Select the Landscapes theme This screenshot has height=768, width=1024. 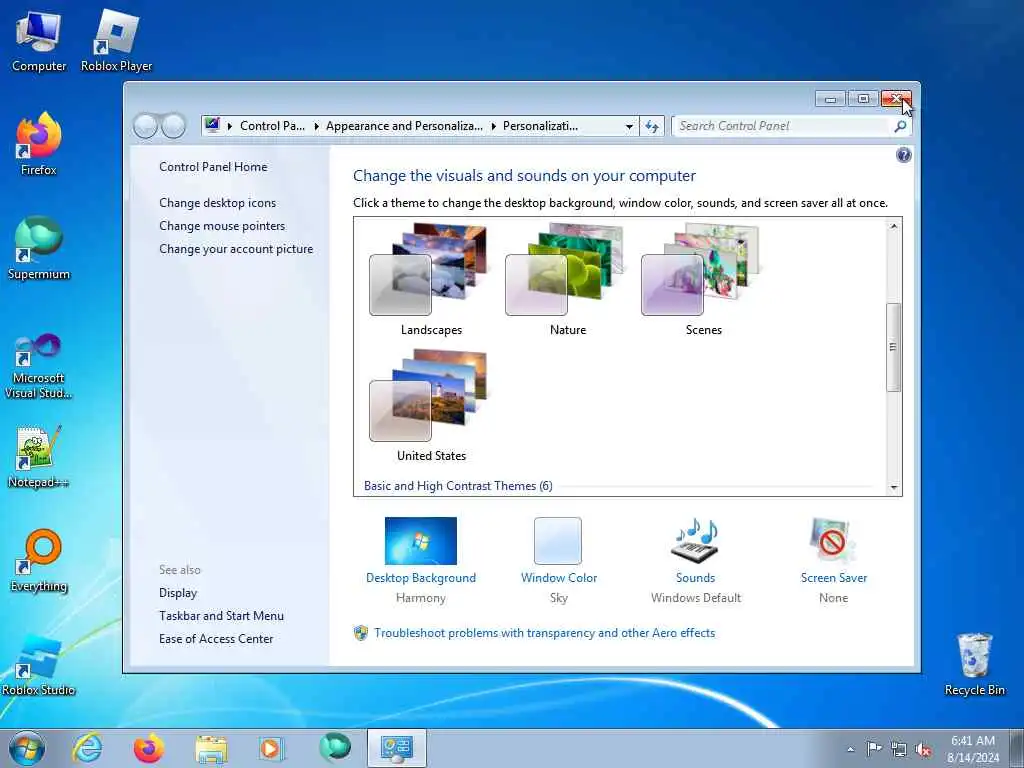point(430,280)
